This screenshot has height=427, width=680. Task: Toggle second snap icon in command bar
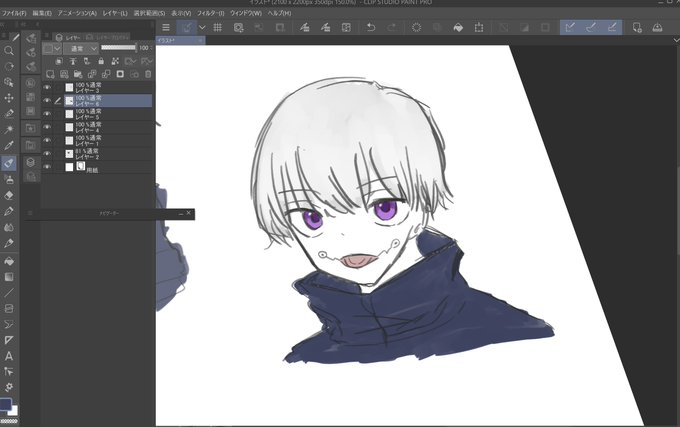tap(591, 28)
